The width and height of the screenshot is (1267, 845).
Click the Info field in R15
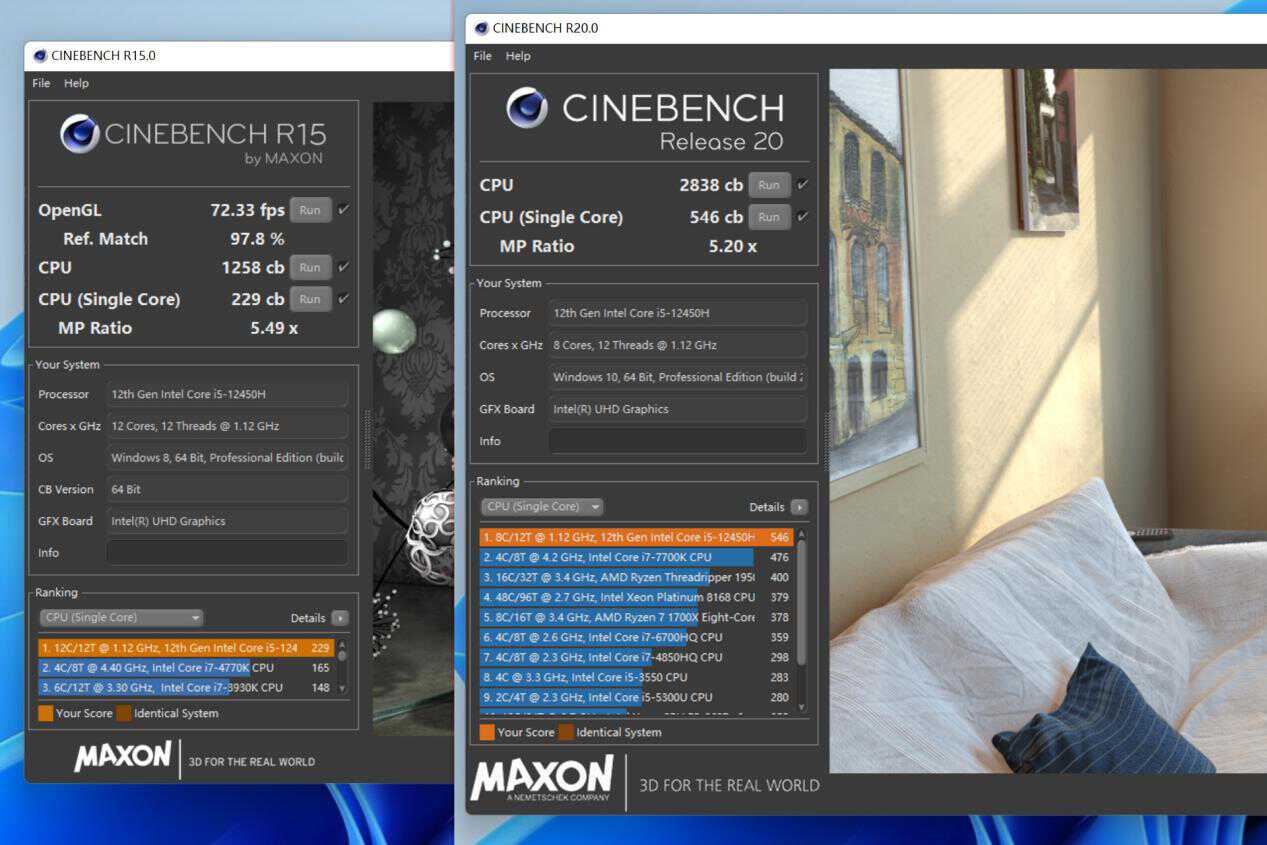pos(227,552)
